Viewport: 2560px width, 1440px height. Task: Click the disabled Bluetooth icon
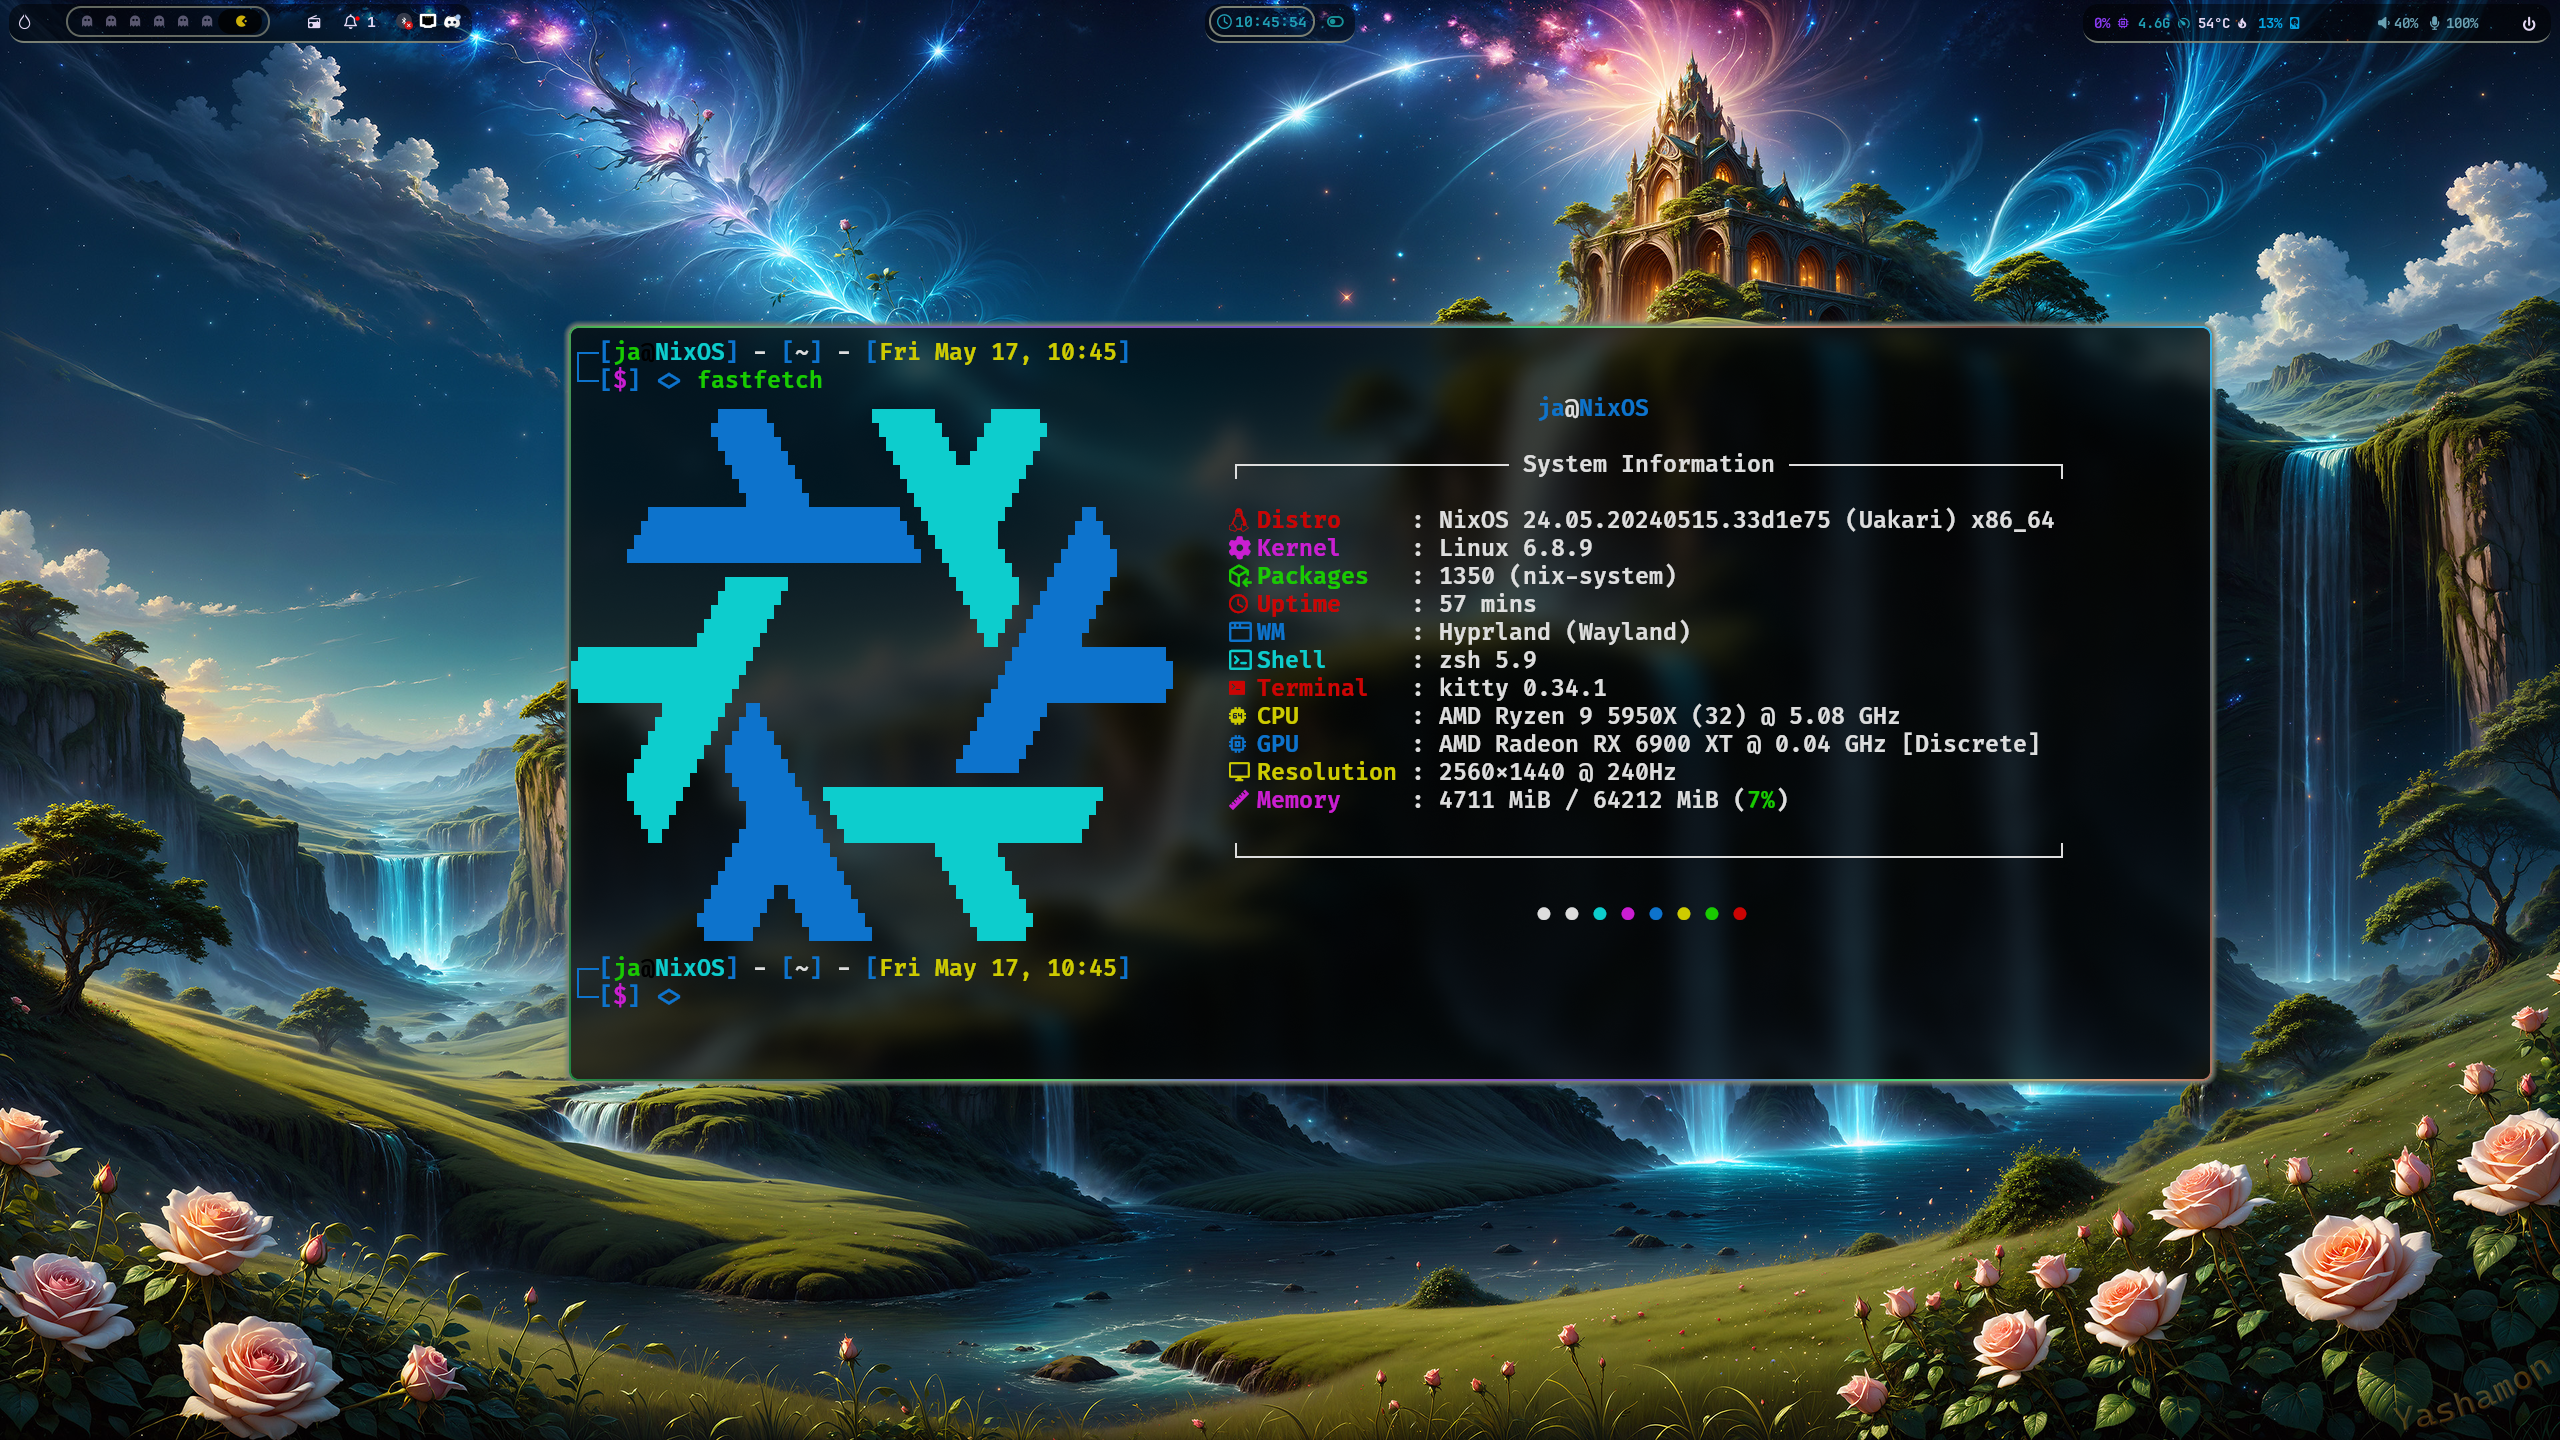pyautogui.click(x=405, y=22)
